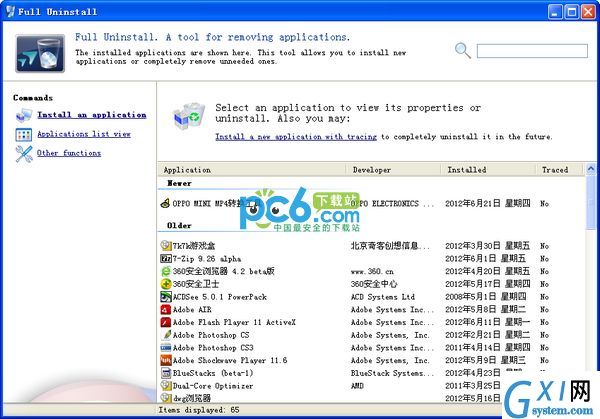The image size is (600, 419).
Task: Click the BlueStacks (beta-1) icon
Action: pyautogui.click(x=165, y=373)
